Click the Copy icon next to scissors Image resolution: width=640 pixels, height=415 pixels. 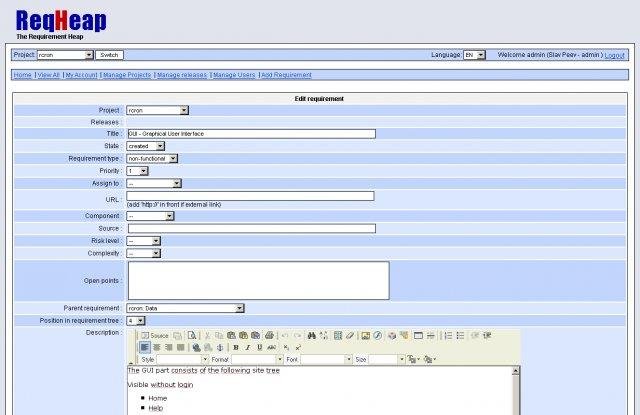coord(219,335)
